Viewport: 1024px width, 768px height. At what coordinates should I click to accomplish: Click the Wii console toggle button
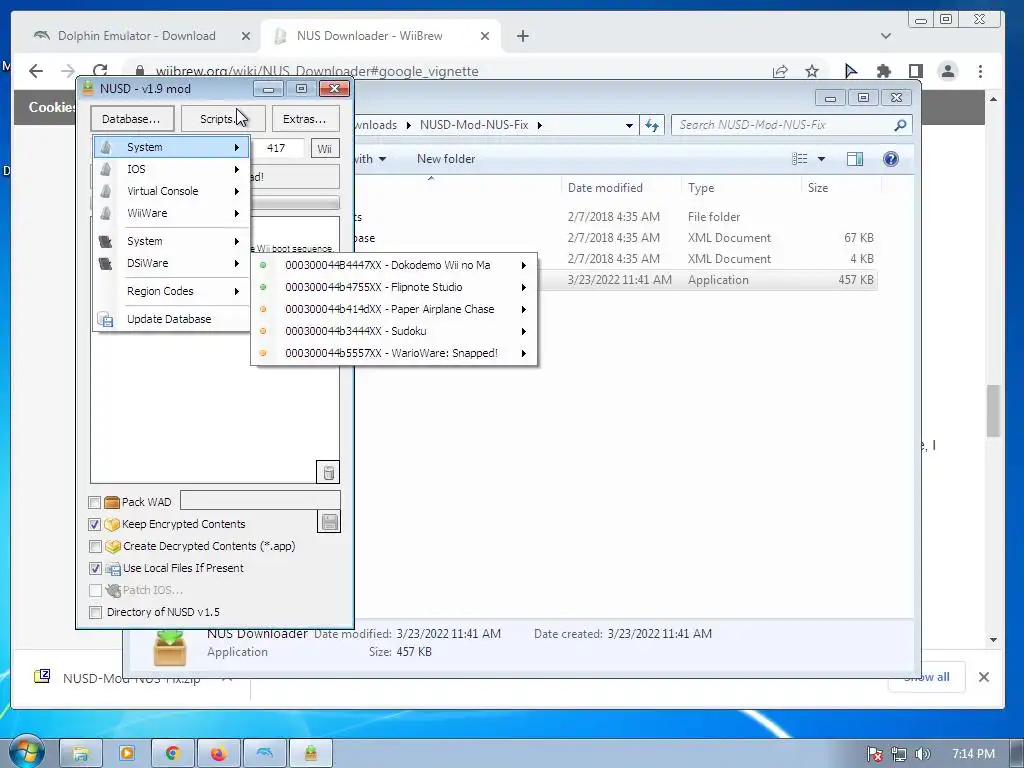325,148
